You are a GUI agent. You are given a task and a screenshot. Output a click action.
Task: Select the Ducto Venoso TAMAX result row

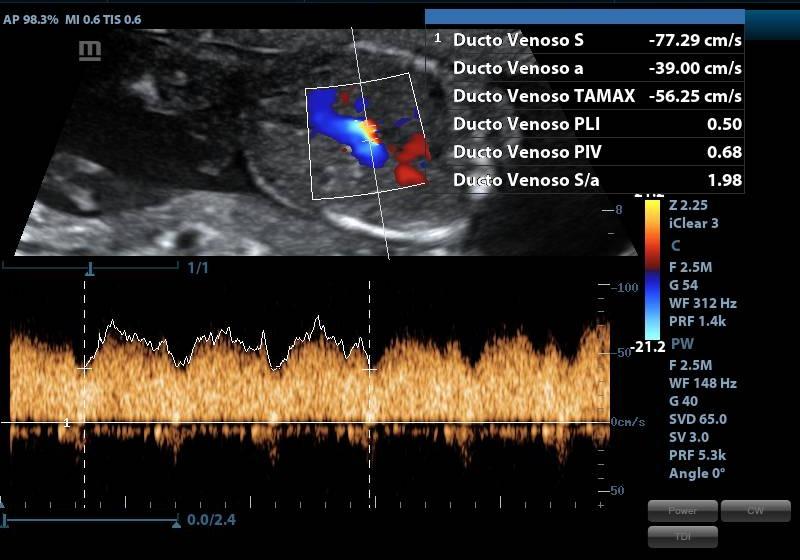point(585,96)
